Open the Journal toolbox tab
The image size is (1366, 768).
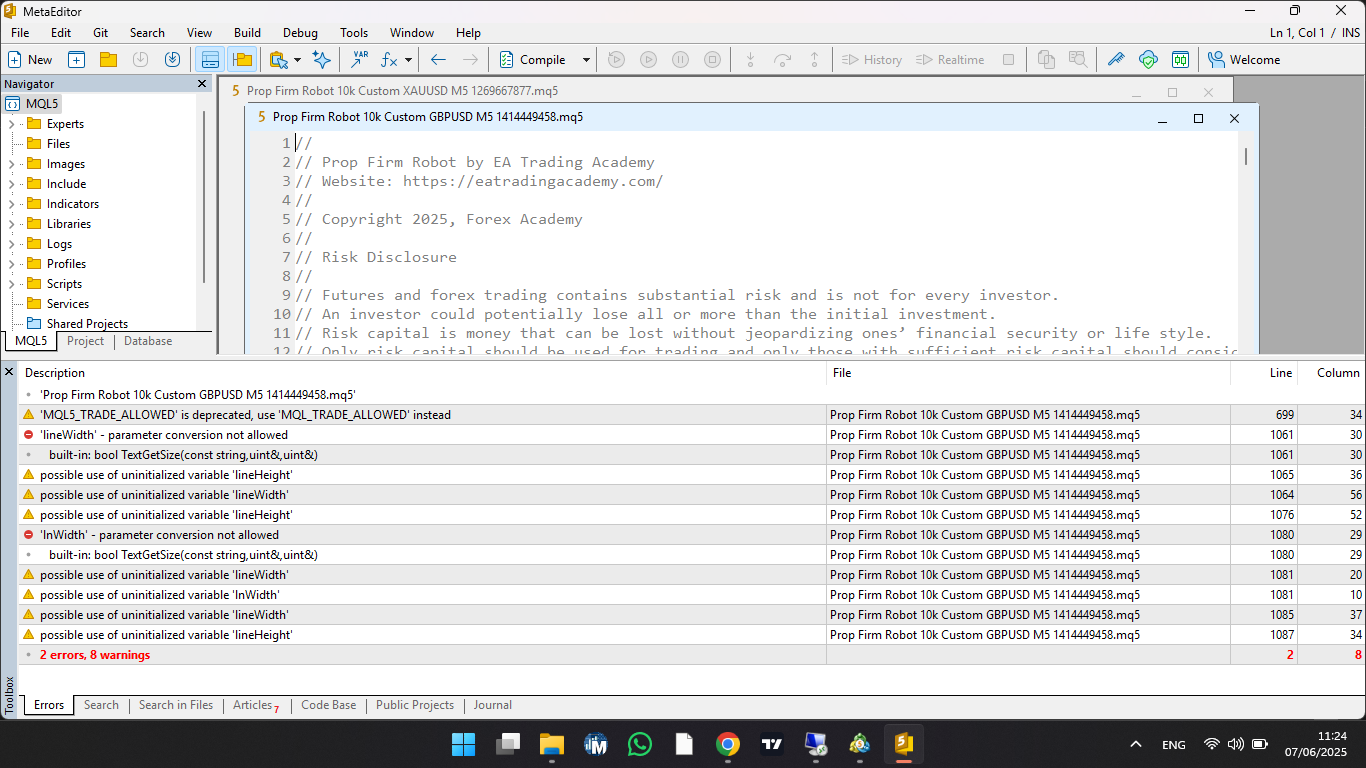tap(493, 705)
